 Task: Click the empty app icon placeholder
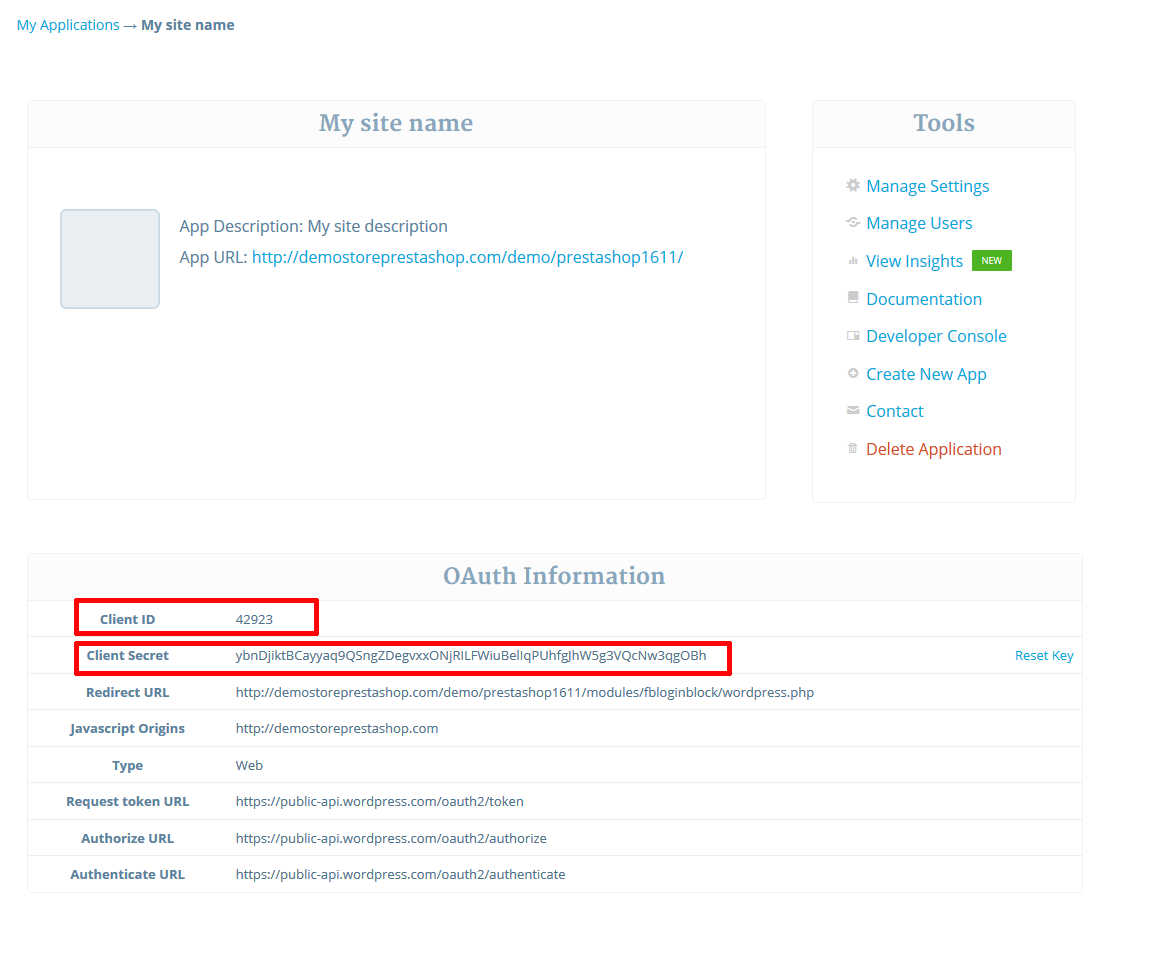tap(110, 259)
